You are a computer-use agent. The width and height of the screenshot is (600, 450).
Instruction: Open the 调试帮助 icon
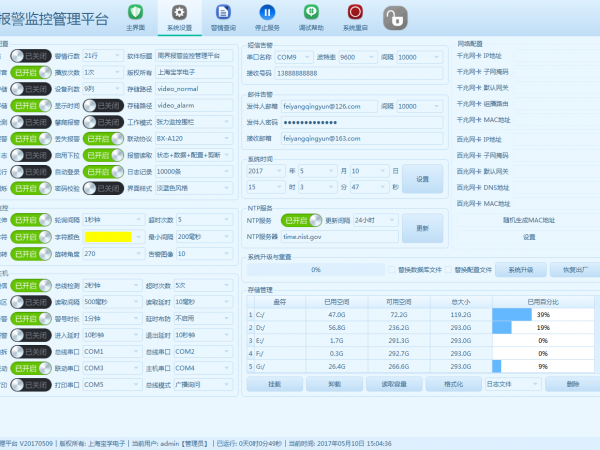[x=311, y=13]
